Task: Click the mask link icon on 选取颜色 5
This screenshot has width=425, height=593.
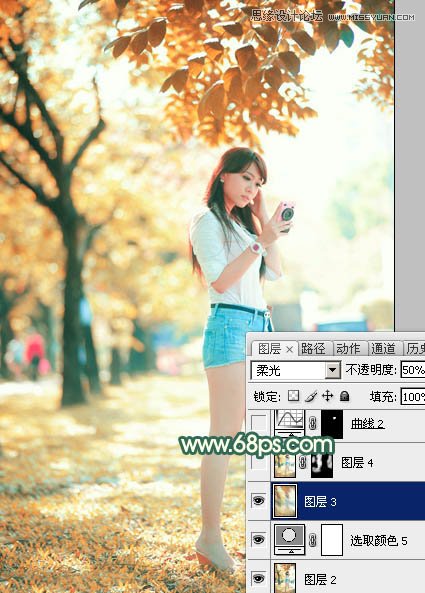Action: point(313,540)
